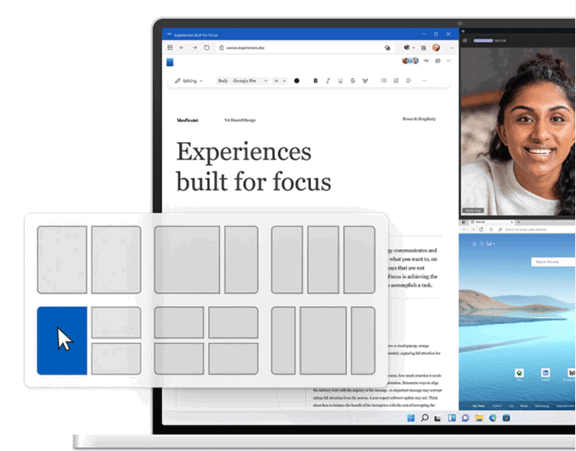Open the Windows Start button
Viewport: 576px width, 451px height.
[411, 418]
